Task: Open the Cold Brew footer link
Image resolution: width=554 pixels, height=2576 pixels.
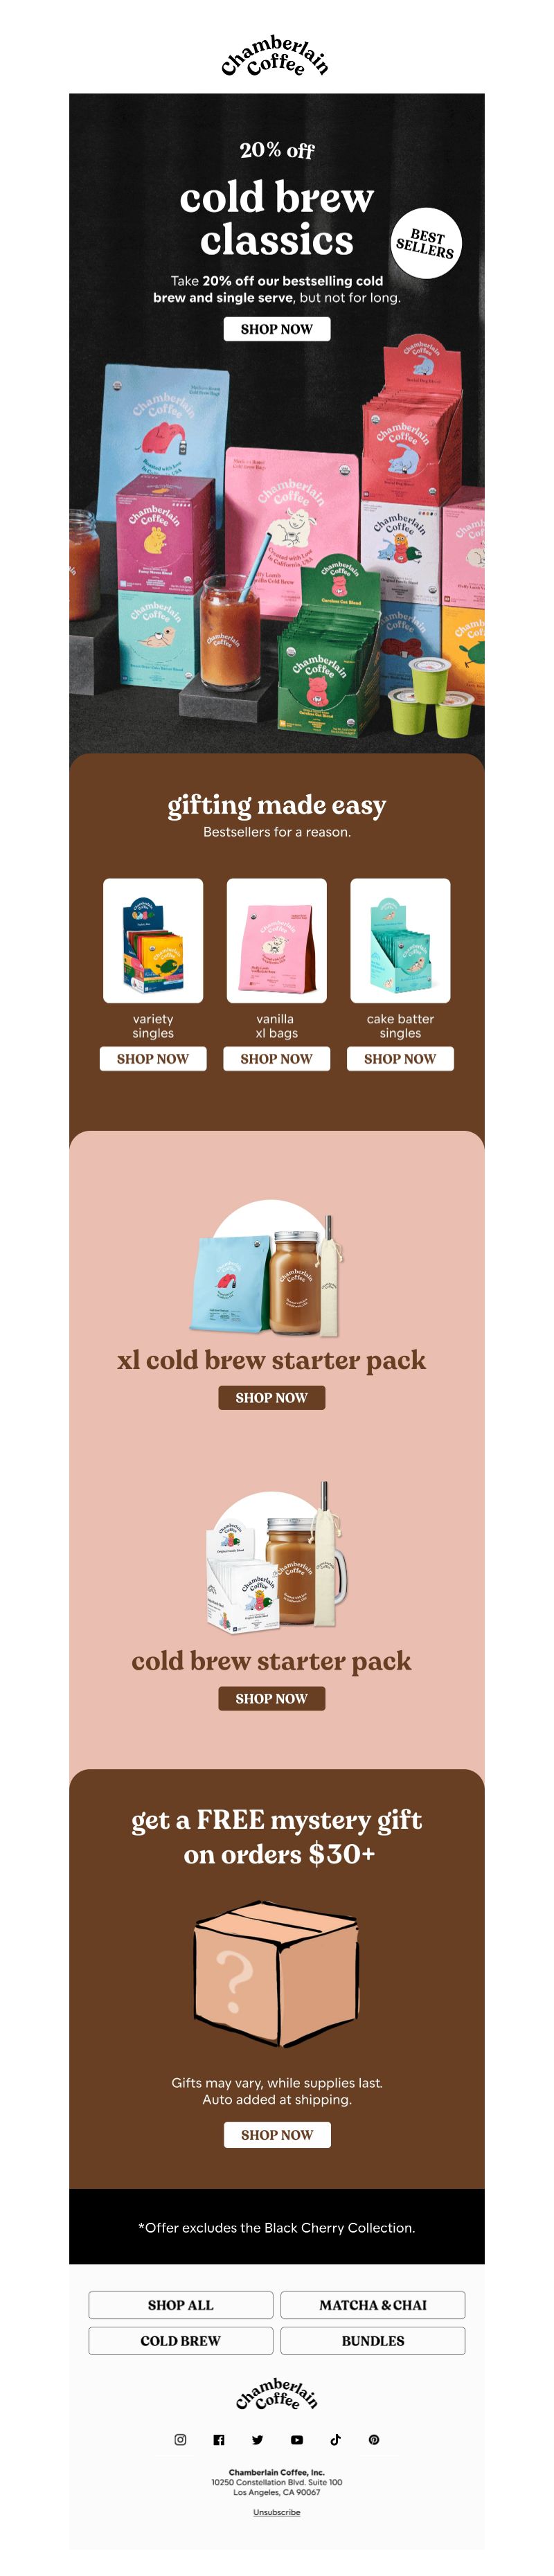Action: tap(181, 2340)
